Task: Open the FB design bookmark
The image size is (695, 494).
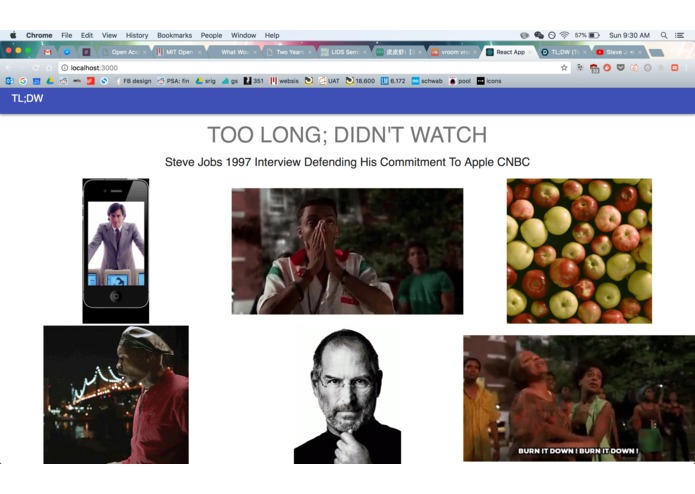Action: [133, 81]
